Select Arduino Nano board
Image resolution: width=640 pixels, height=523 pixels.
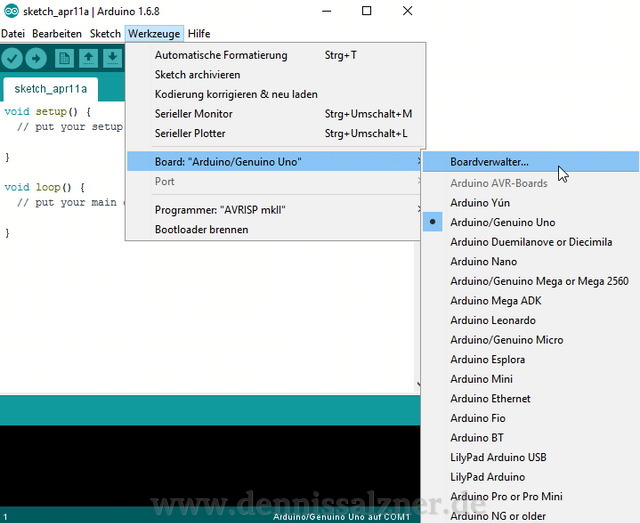coord(531,262)
